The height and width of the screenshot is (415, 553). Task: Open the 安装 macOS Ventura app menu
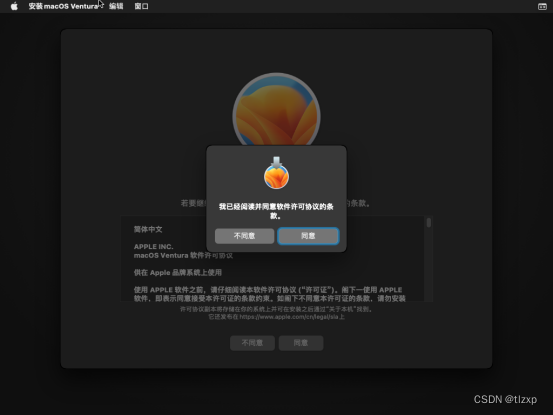[63, 6]
